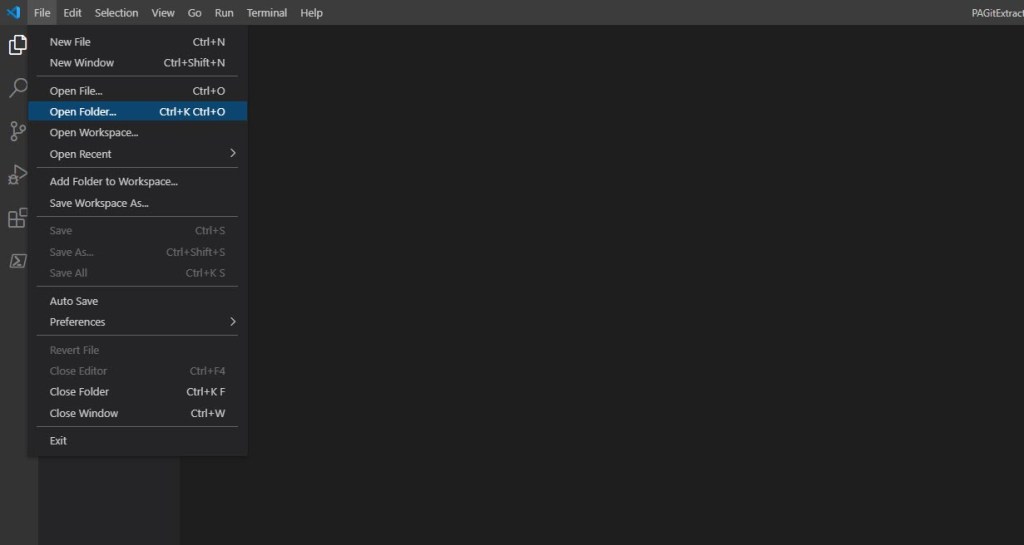Click Close Folder in File menu
The height and width of the screenshot is (545, 1024).
coord(80,392)
